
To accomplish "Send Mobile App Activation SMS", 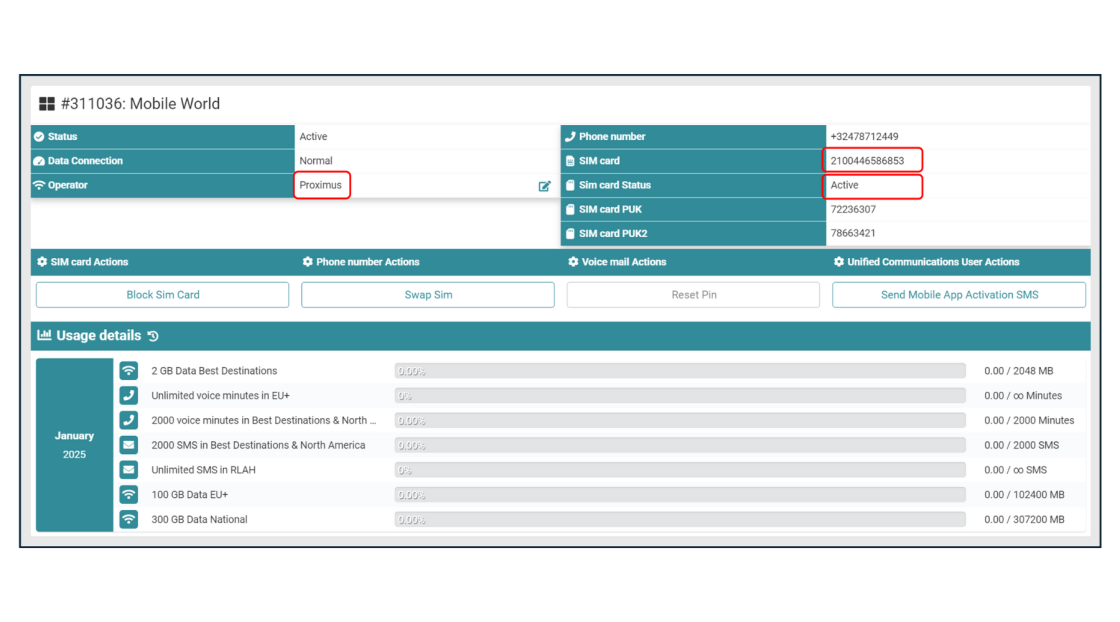I will click(959, 295).
